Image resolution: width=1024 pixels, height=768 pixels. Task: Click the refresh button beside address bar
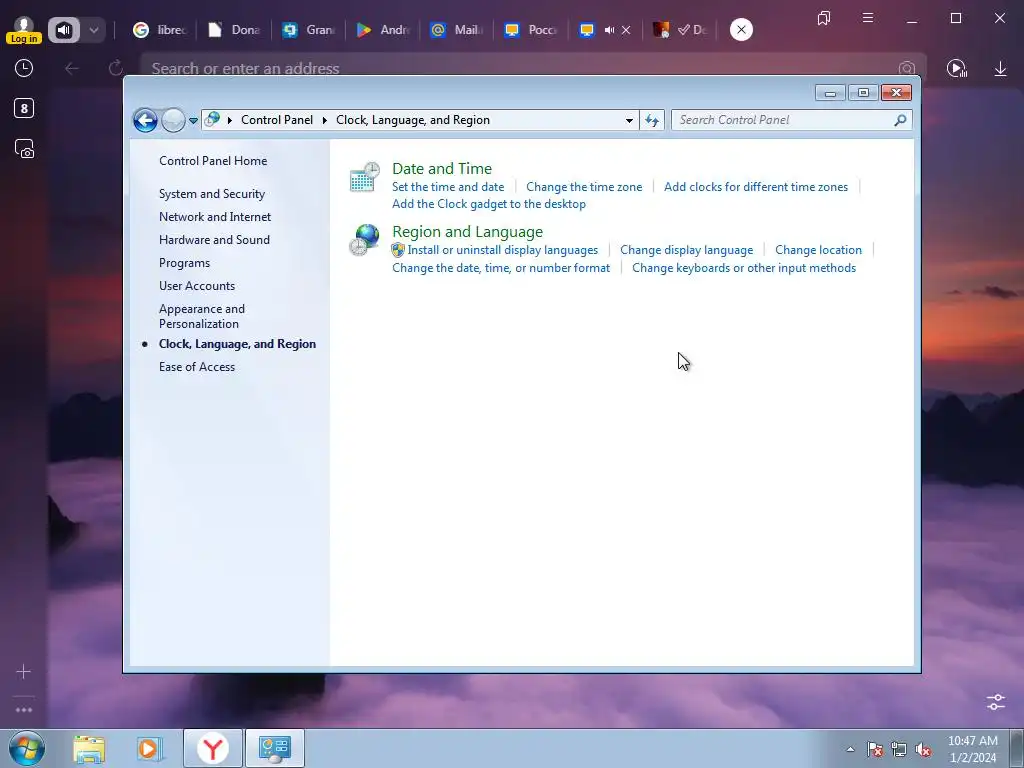[x=652, y=120]
